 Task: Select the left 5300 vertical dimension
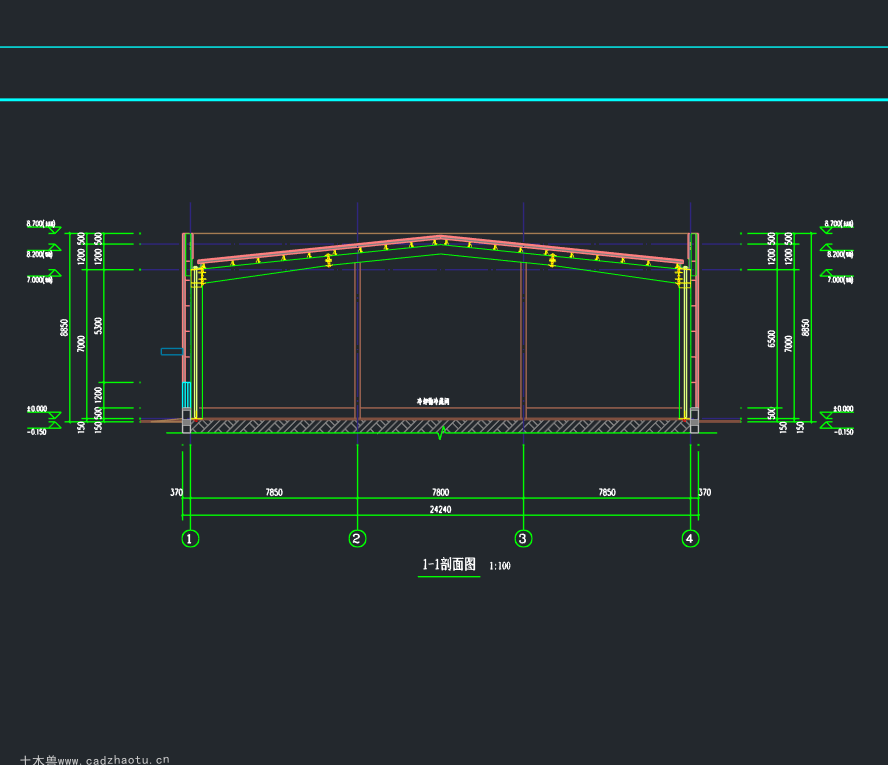click(99, 326)
